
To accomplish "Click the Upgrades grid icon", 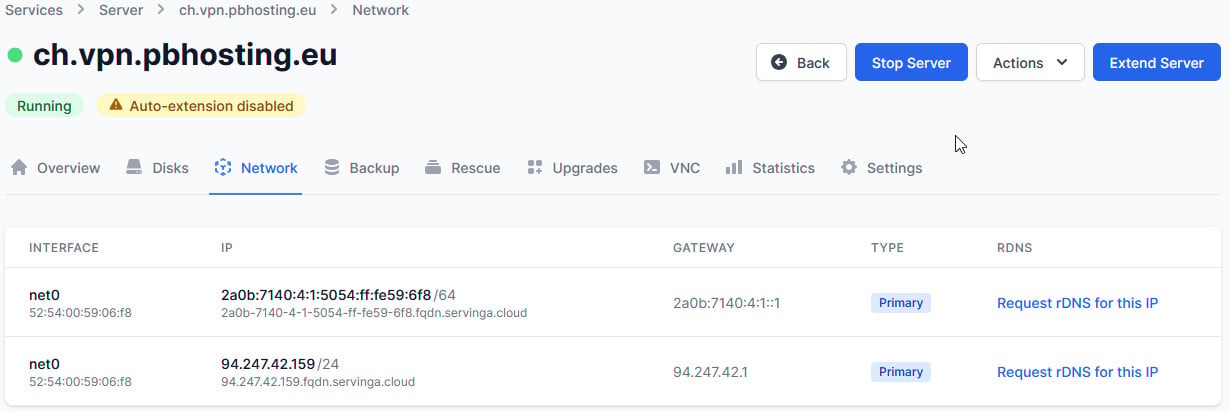I will tap(535, 168).
